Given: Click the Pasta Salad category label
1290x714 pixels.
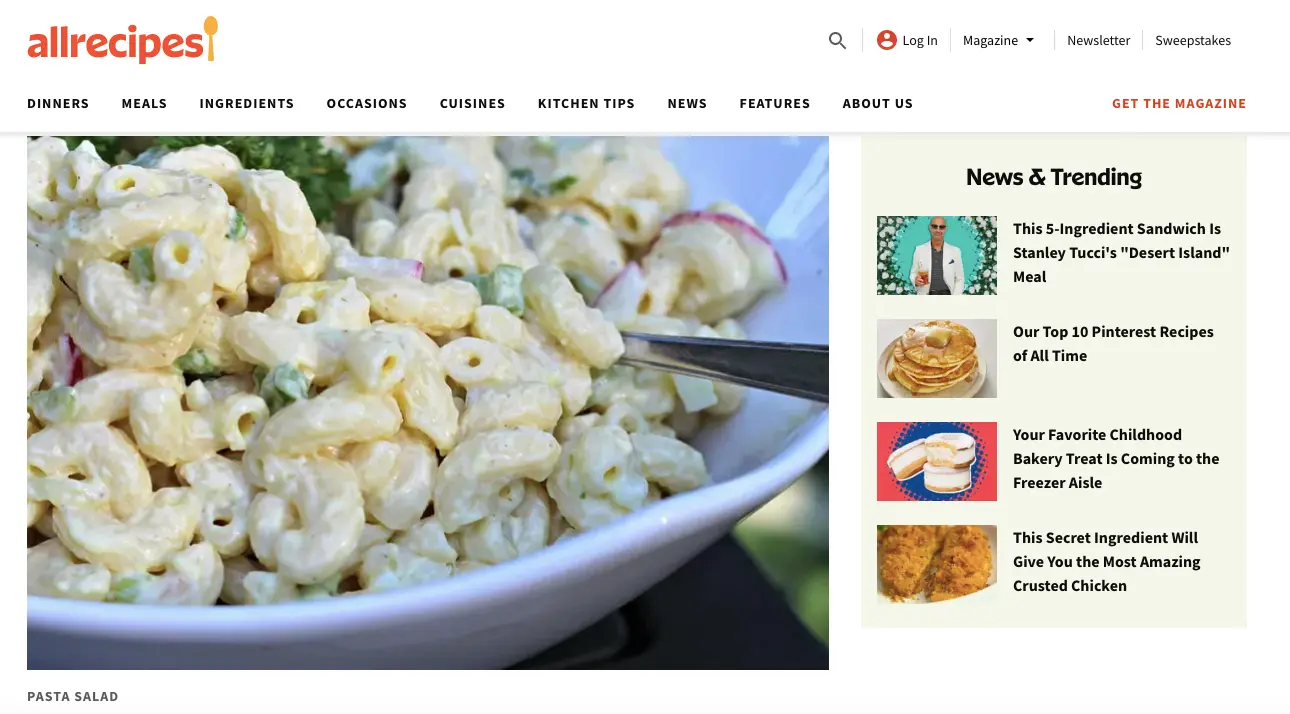Looking at the screenshot, I should click(73, 696).
